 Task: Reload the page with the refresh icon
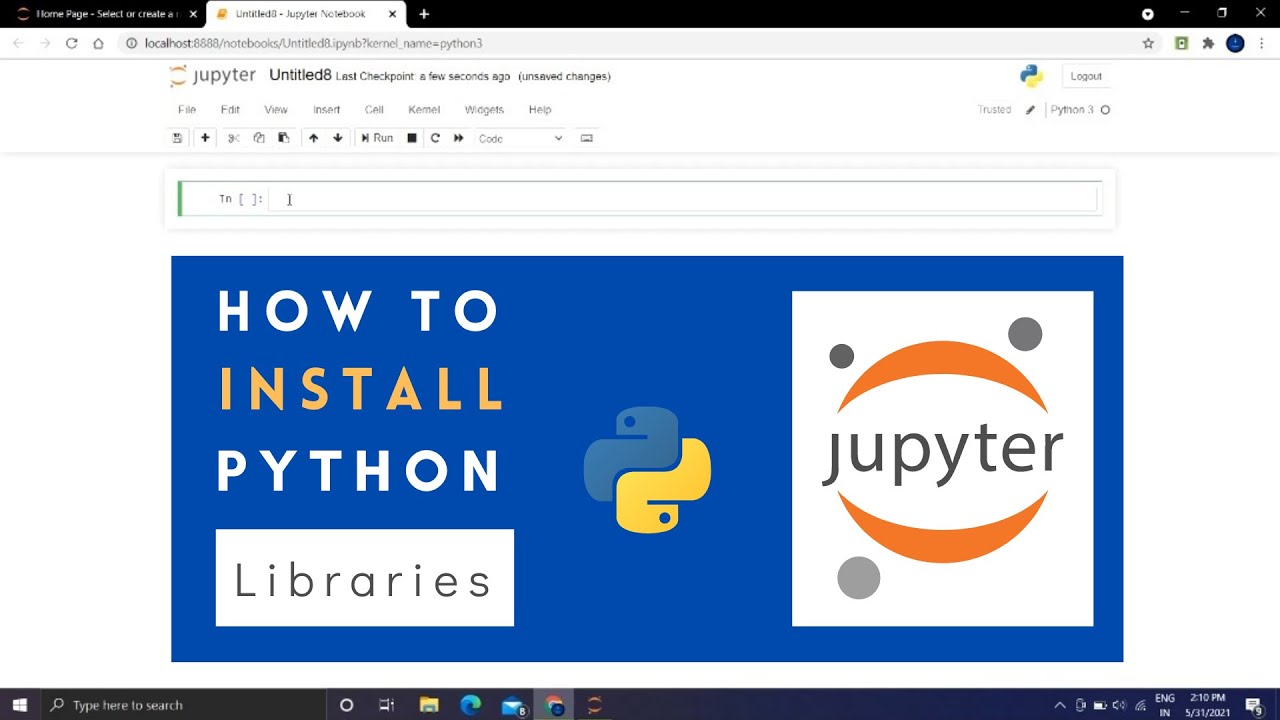(72, 43)
